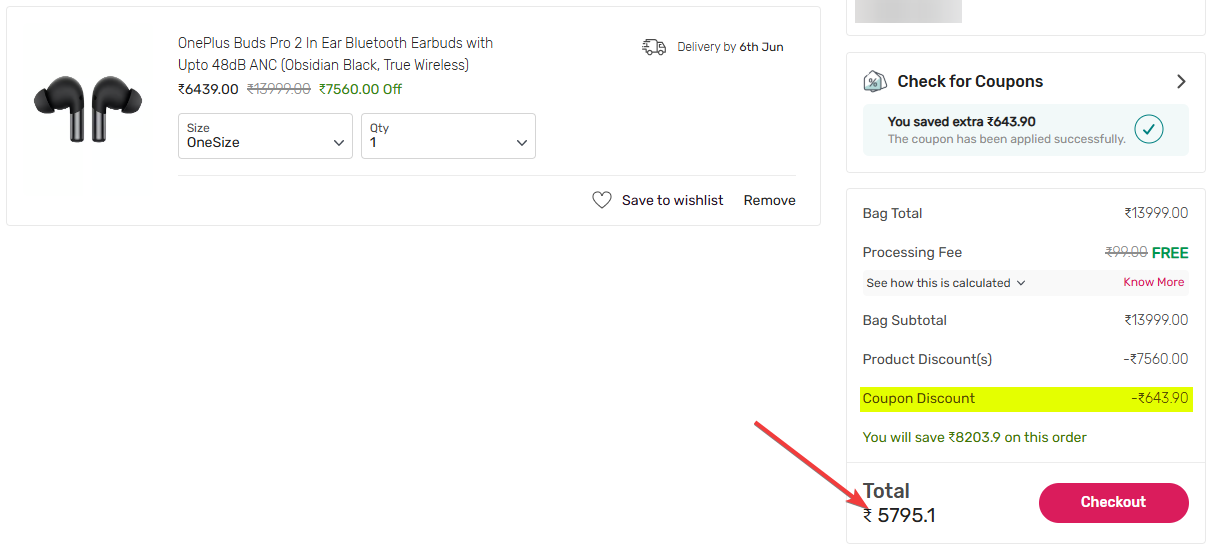Viewport: 1210px width, 560px height.
Task: Click the Know More link
Action: [1153, 282]
